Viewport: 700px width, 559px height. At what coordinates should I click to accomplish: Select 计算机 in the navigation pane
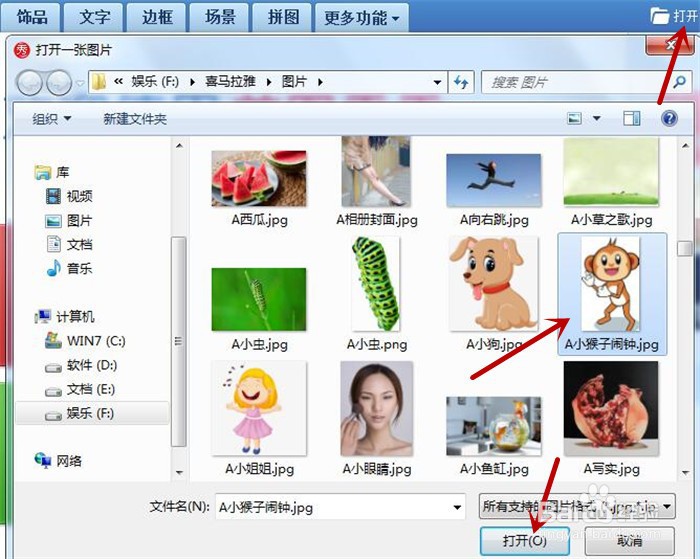tap(65, 317)
